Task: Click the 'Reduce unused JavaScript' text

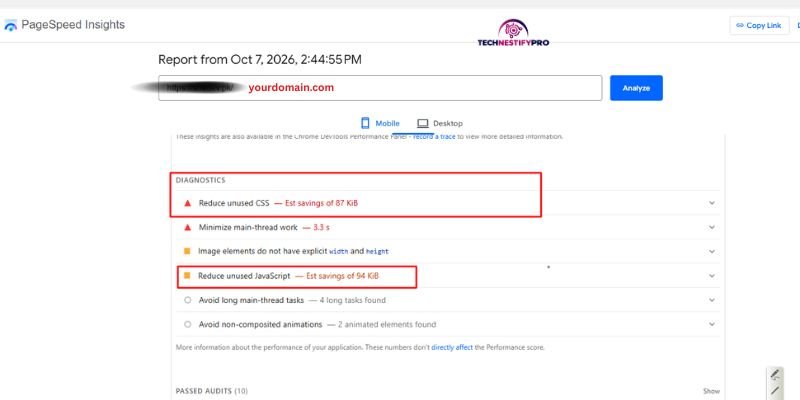Action: pyautogui.click(x=244, y=276)
